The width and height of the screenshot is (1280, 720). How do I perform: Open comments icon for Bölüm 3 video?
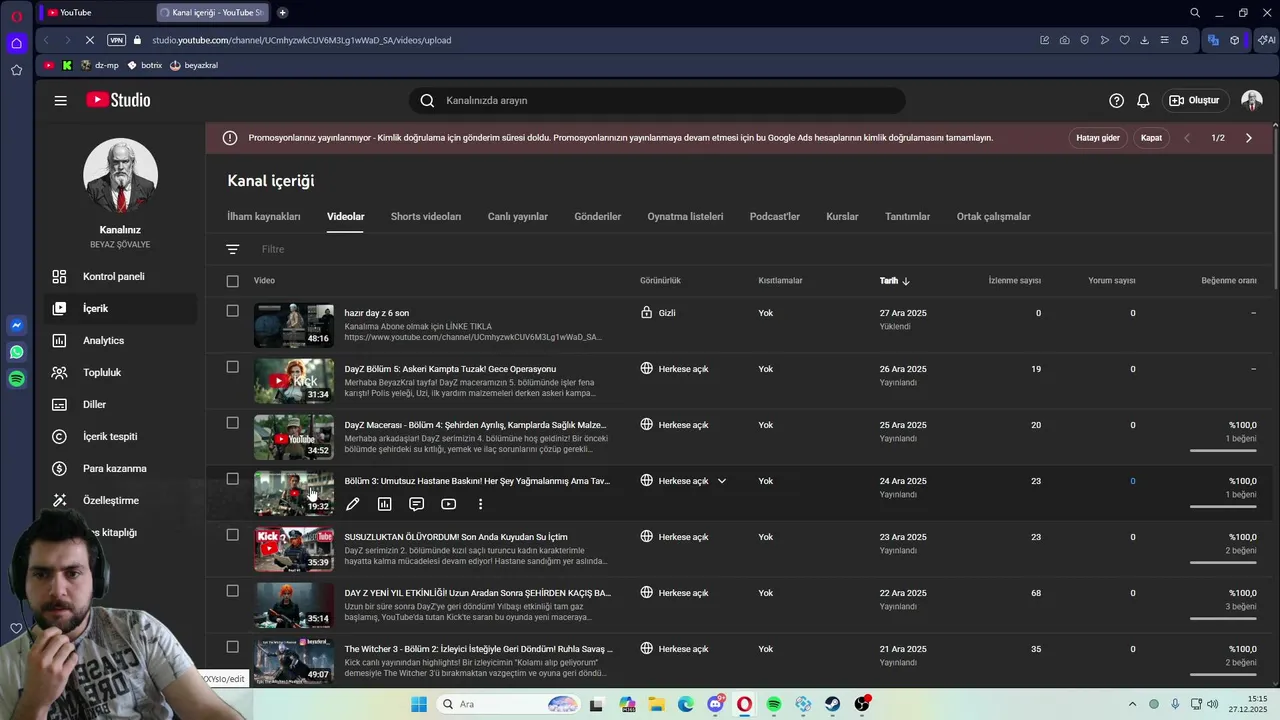[417, 504]
